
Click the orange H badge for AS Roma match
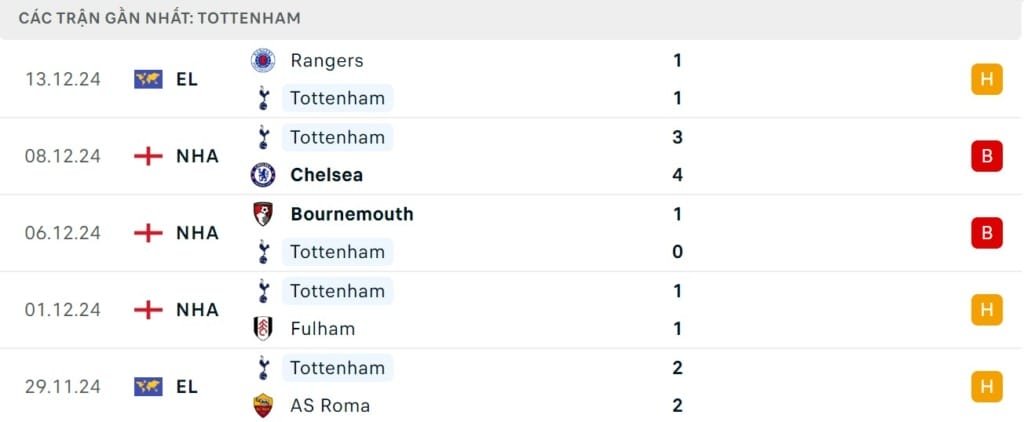pyautogui.click(x=986, y=387)
